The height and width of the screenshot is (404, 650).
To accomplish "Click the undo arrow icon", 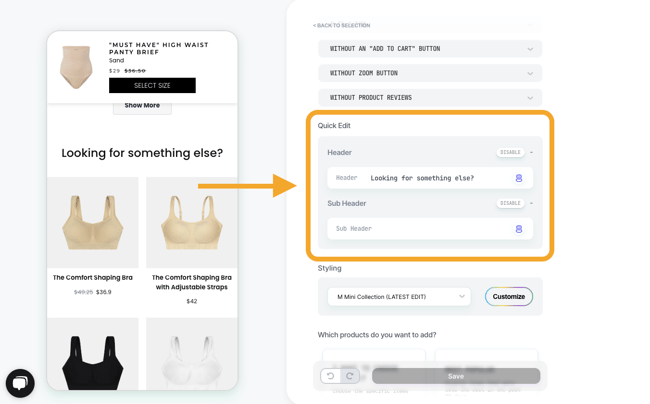I will click(330, 376).
